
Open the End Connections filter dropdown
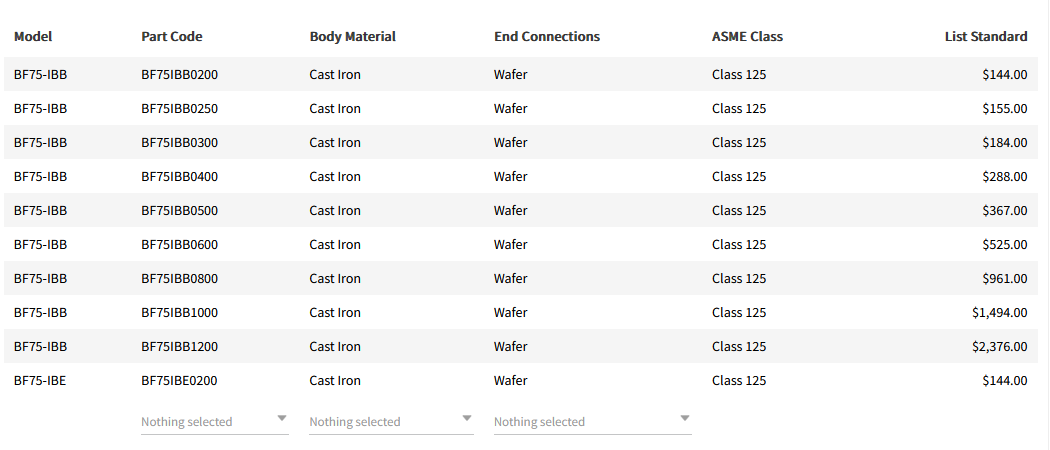click(x=592, y=421)
